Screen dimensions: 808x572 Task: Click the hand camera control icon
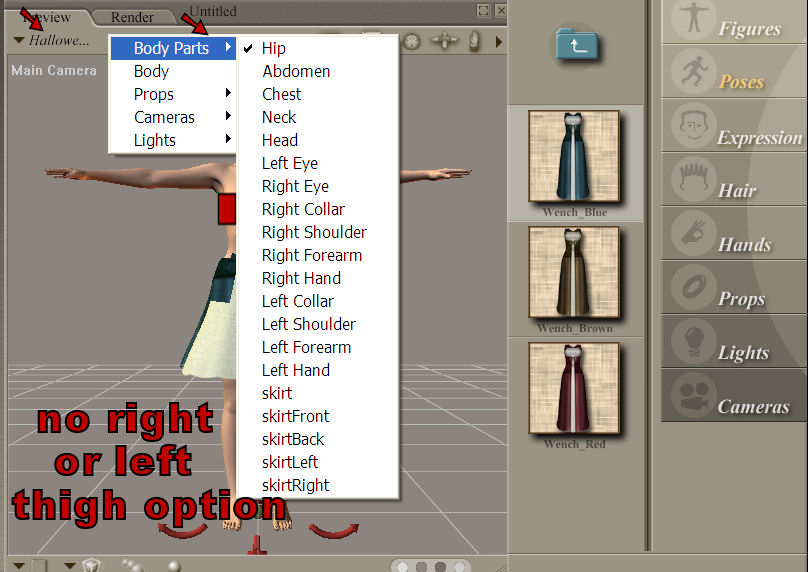coord(475,42)
